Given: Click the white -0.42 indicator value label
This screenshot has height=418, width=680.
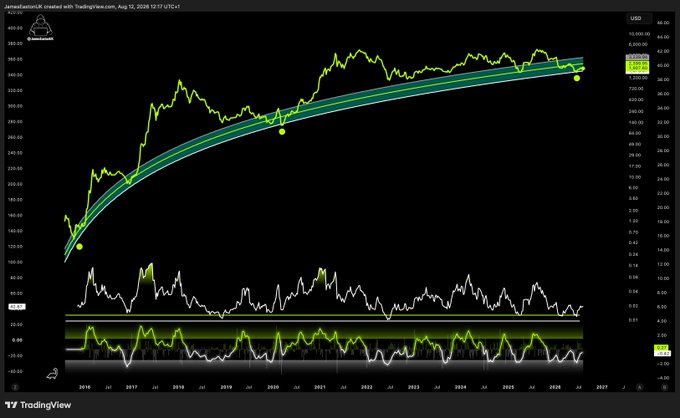Looking at the screenshot, I should (x=662, y=353).
